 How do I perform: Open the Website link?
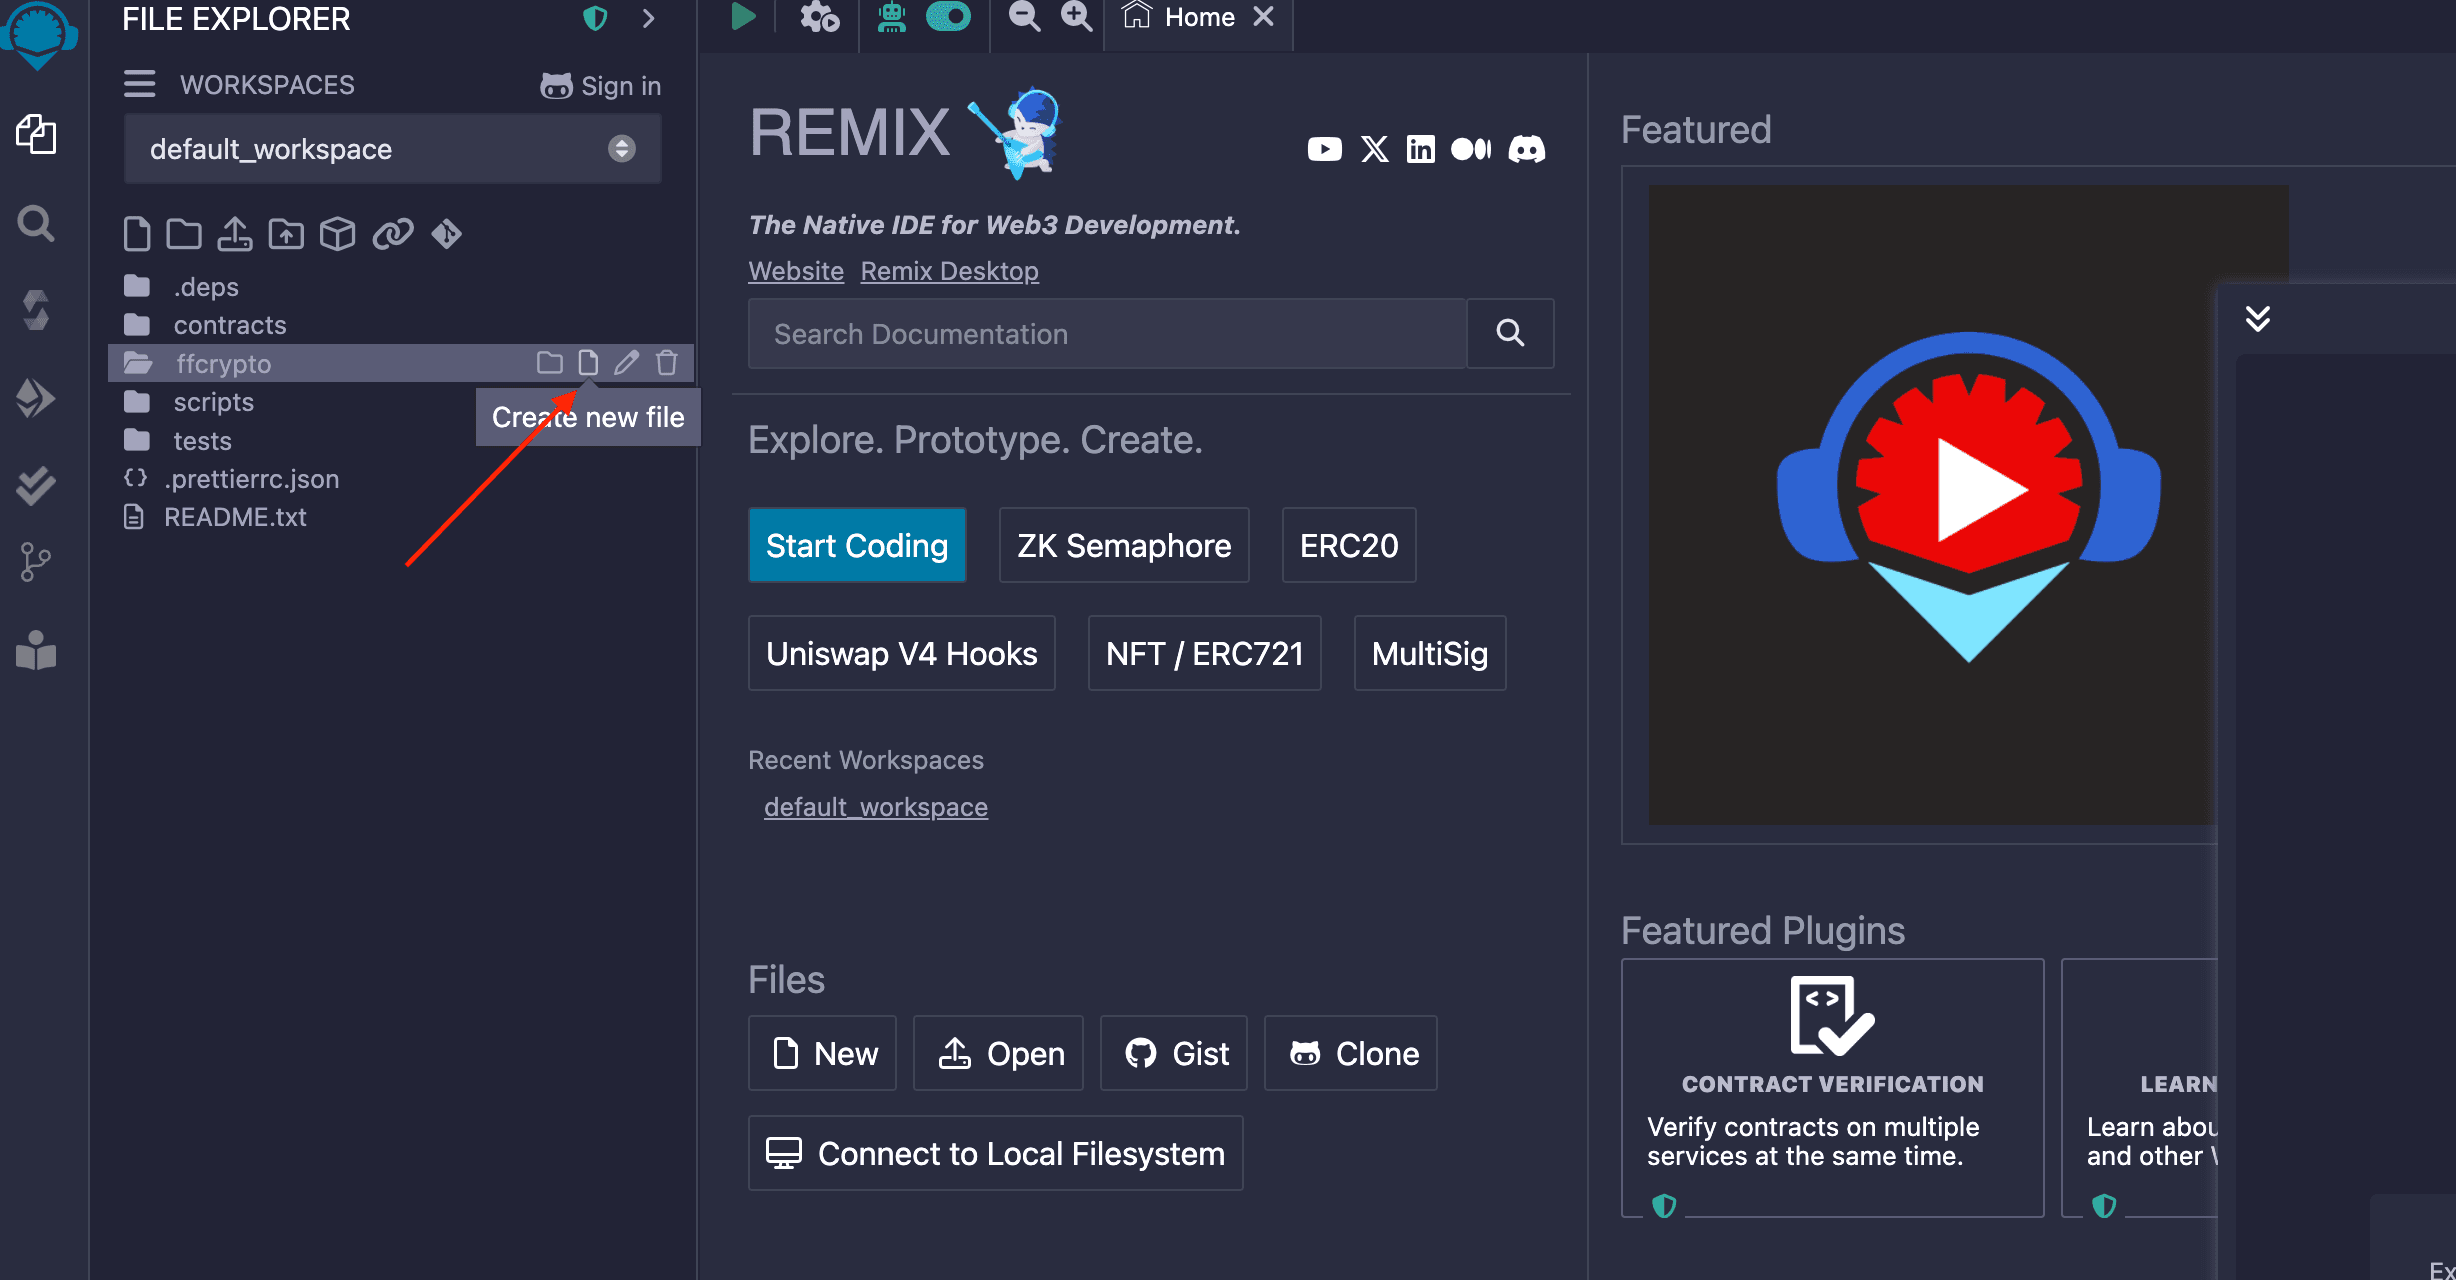tap(796, 271)
